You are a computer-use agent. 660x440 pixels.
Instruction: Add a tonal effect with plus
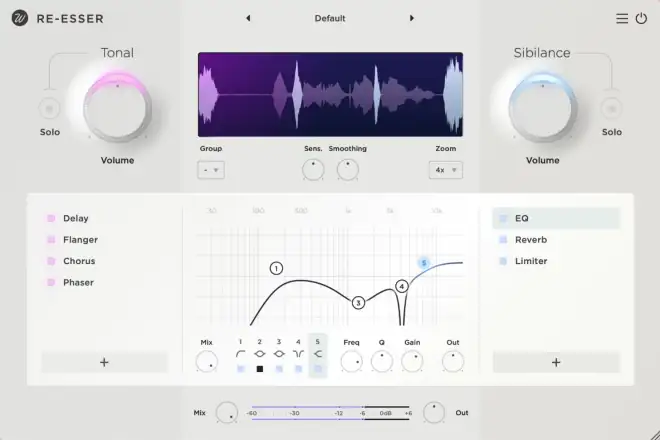pos(104,362)
